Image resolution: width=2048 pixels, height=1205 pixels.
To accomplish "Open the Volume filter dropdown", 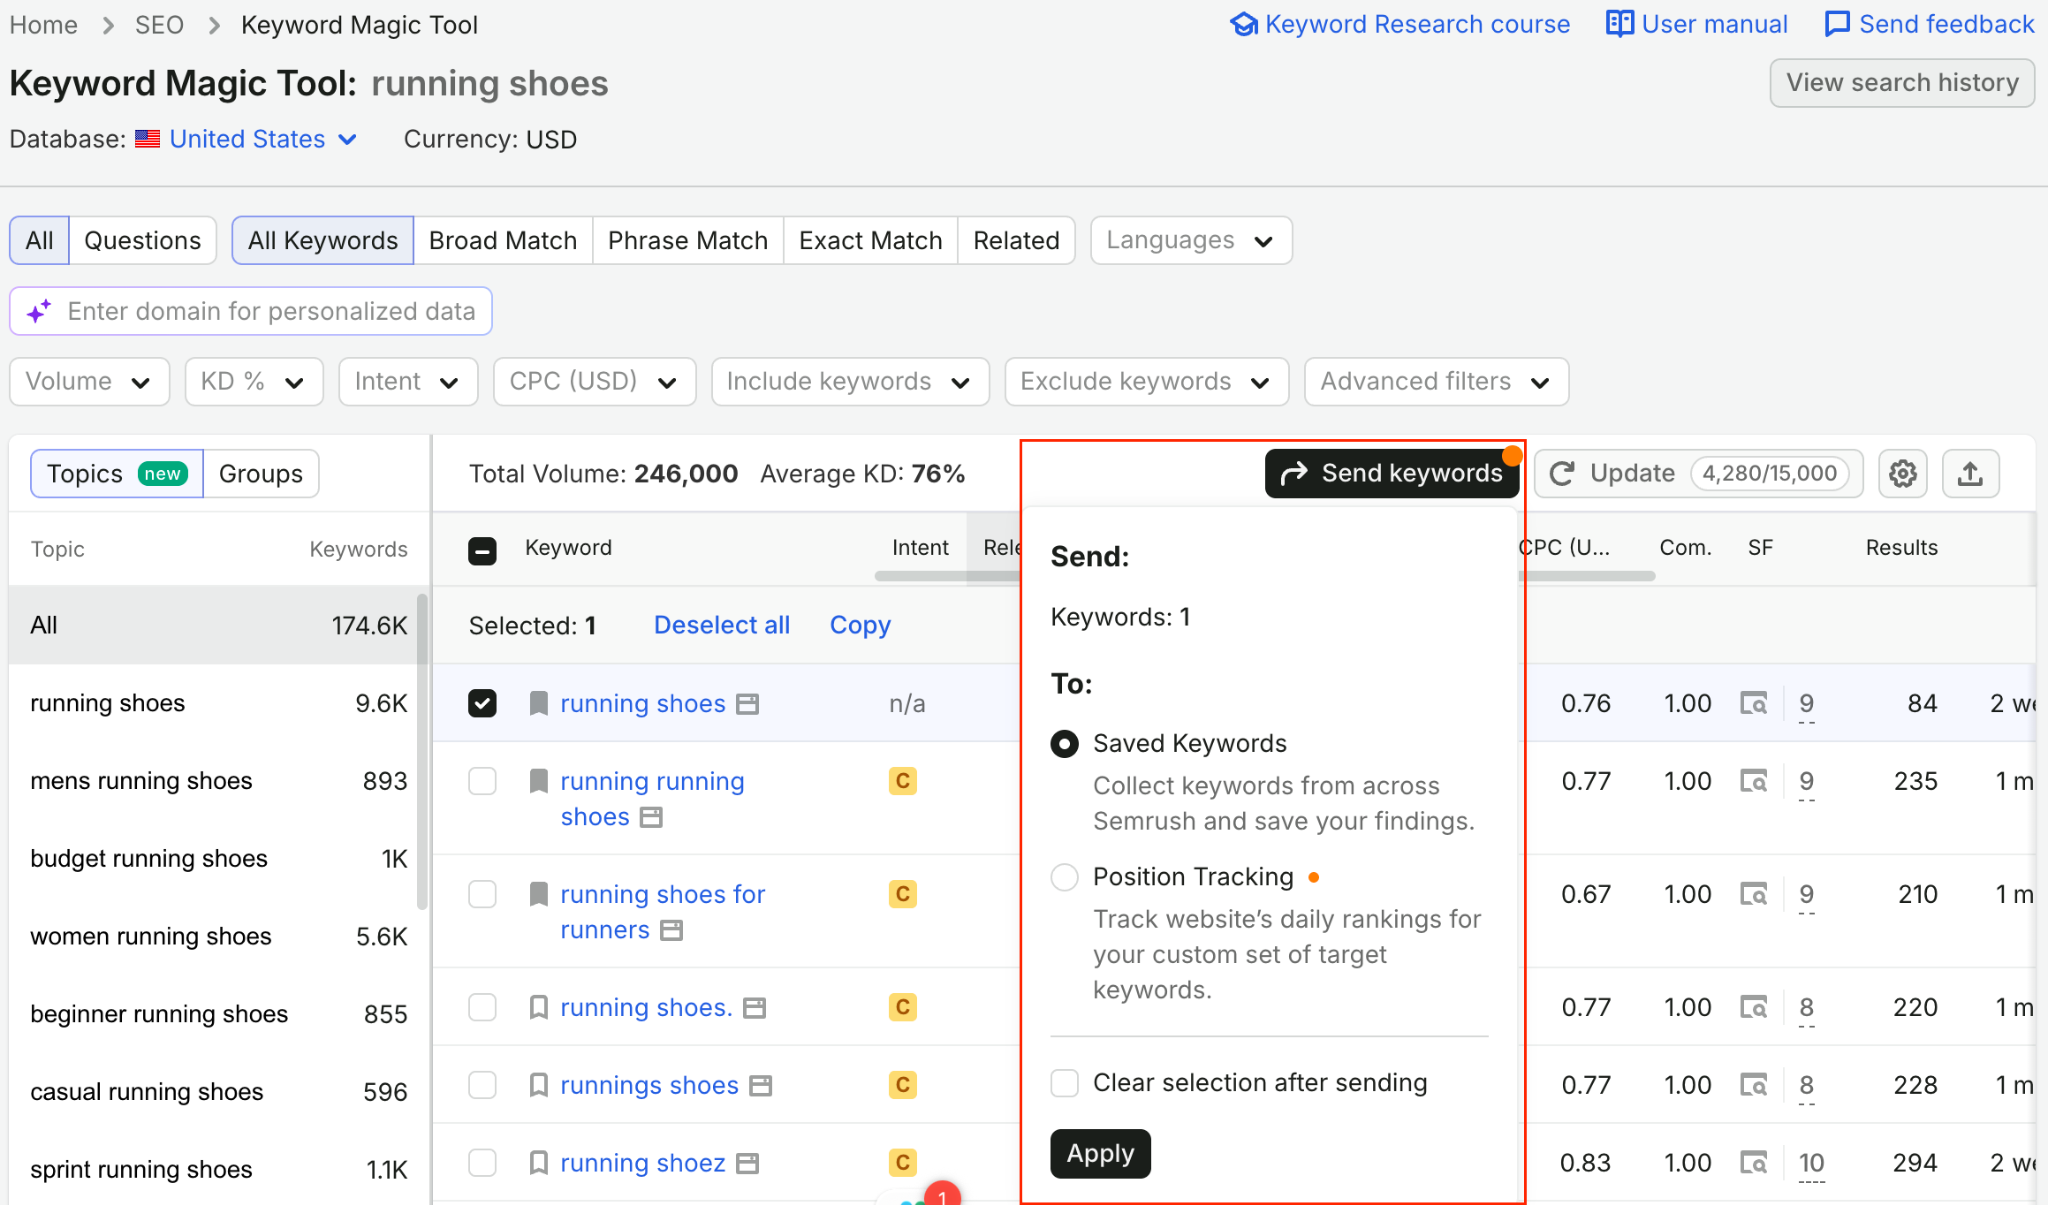I will [x=89, y=382].
